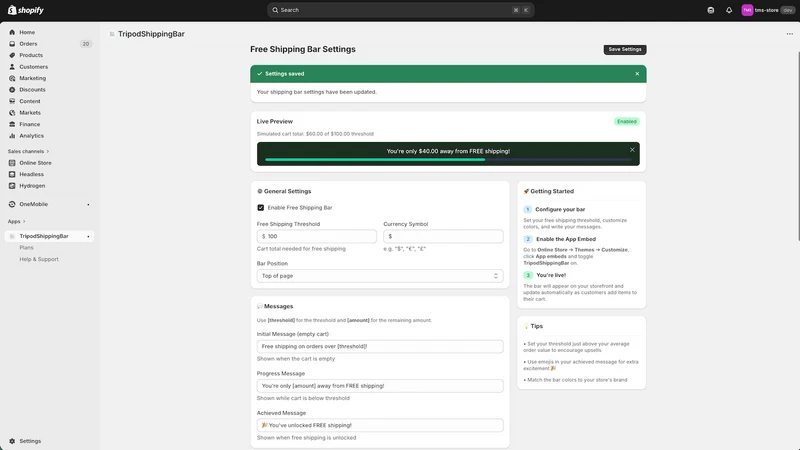The image size is (800, 450).
Task: Open the Discounts icon
Action: coord(12,90)
